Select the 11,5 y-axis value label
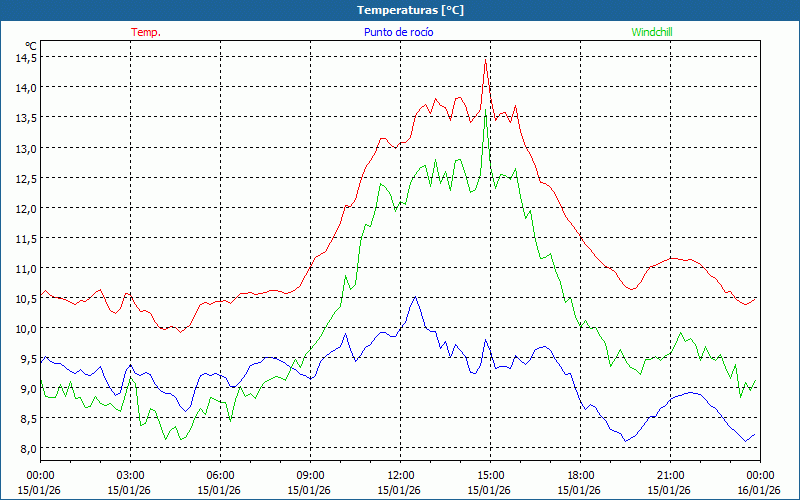Screen dimensions: 800x500 tap(25, 238)
